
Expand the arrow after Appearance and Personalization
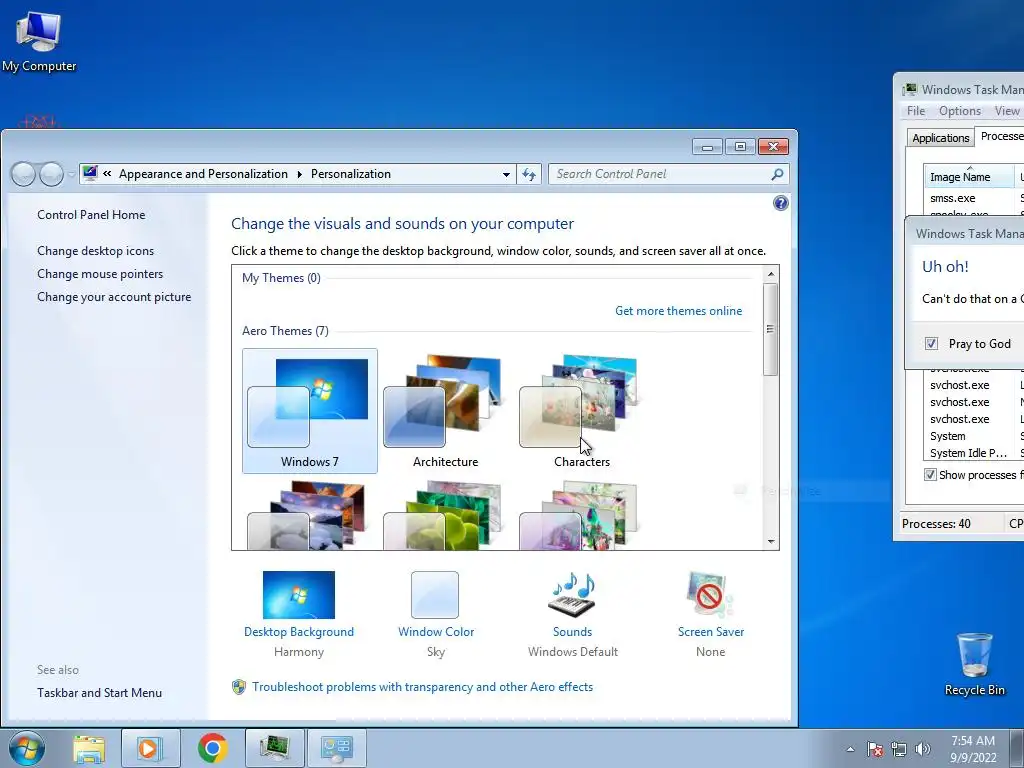[x=299, y=174]
